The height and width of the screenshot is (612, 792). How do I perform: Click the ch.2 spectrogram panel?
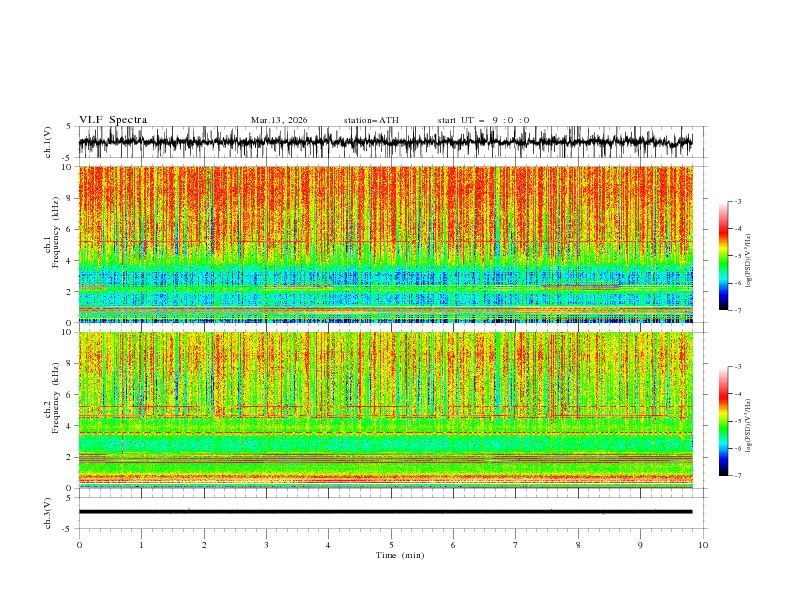point(385,410)
